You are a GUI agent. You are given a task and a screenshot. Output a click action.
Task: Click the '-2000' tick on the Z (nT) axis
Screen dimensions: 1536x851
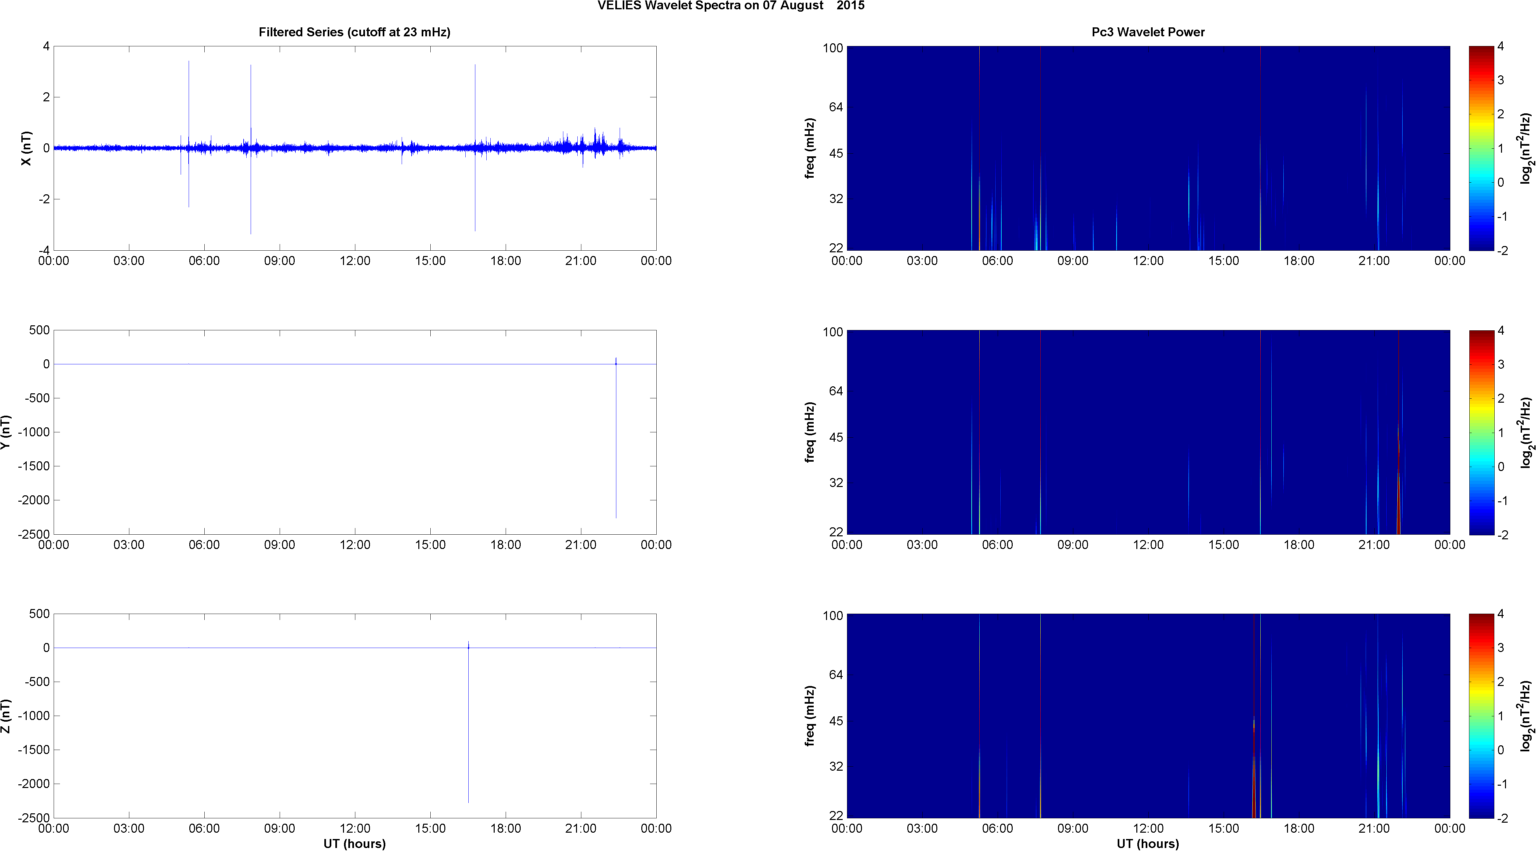(x=33, y=784)
